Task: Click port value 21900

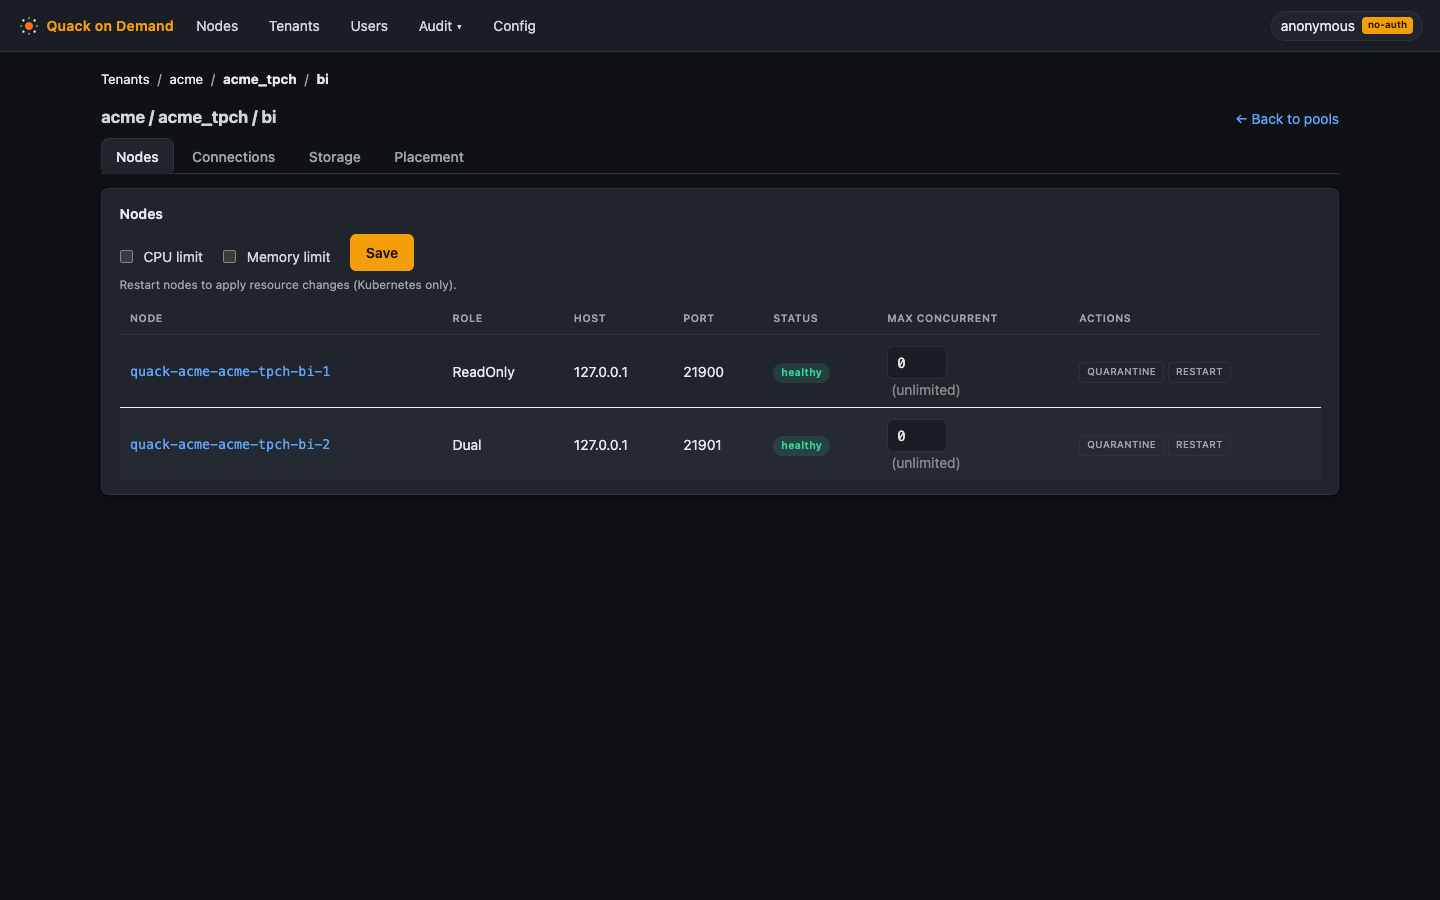Action: point(703,372)
